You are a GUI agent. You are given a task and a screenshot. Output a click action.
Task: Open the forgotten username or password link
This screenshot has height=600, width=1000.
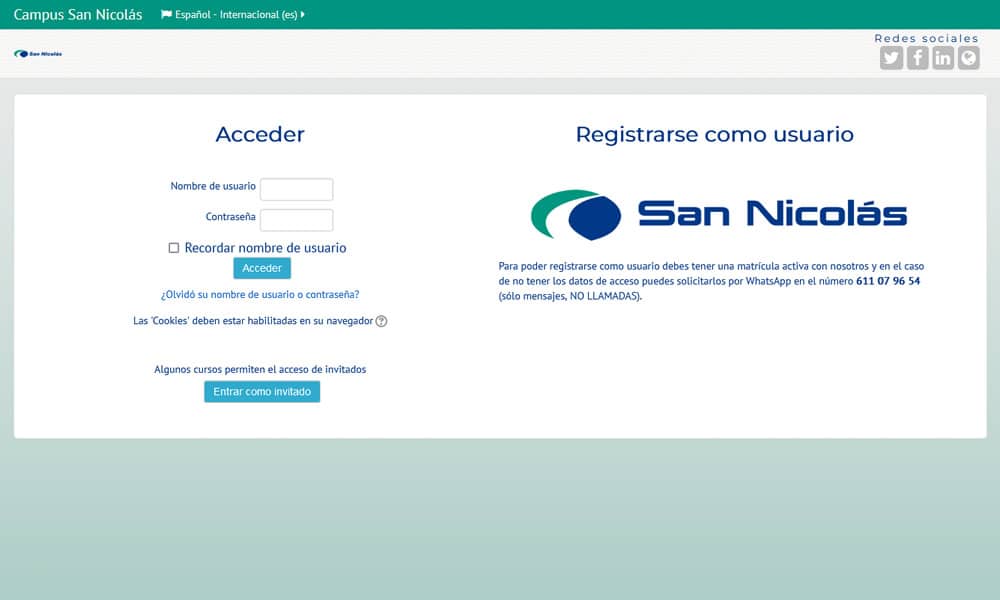click(x=260, y=295)
